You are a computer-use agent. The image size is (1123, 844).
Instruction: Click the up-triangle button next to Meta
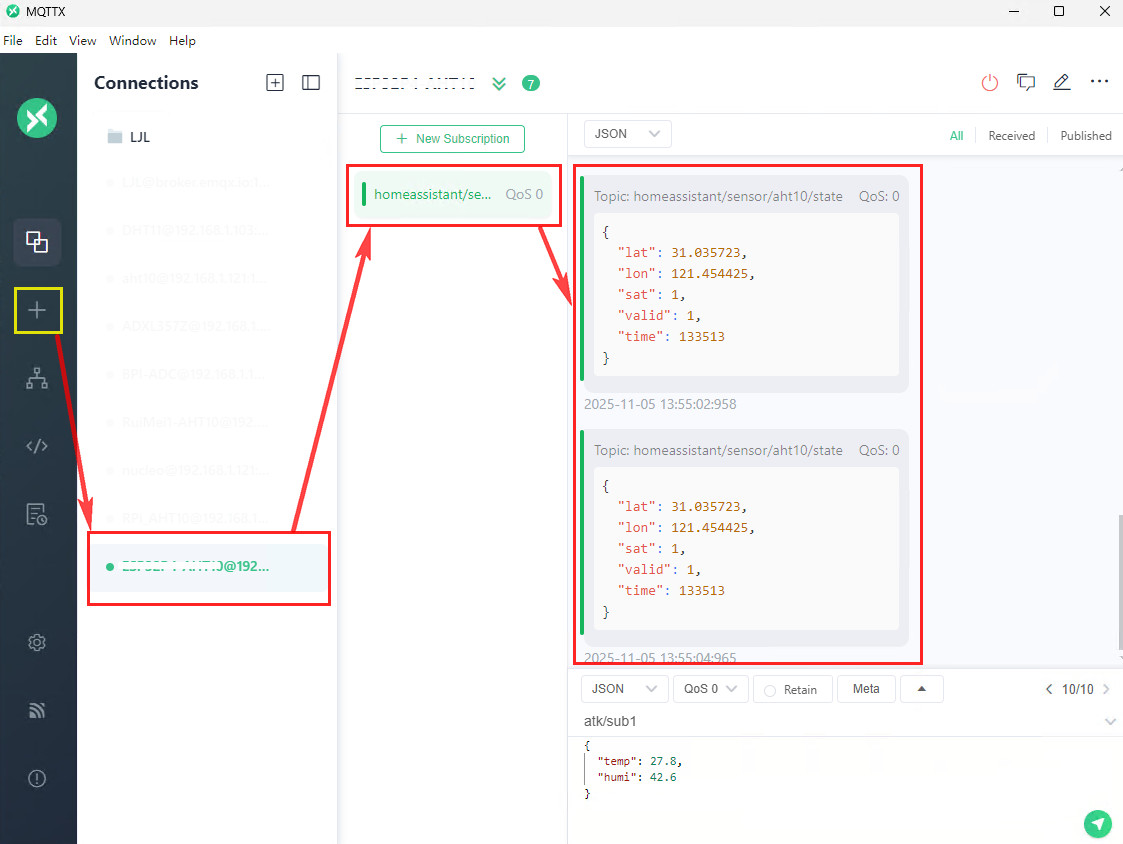[x=922, y=689]
